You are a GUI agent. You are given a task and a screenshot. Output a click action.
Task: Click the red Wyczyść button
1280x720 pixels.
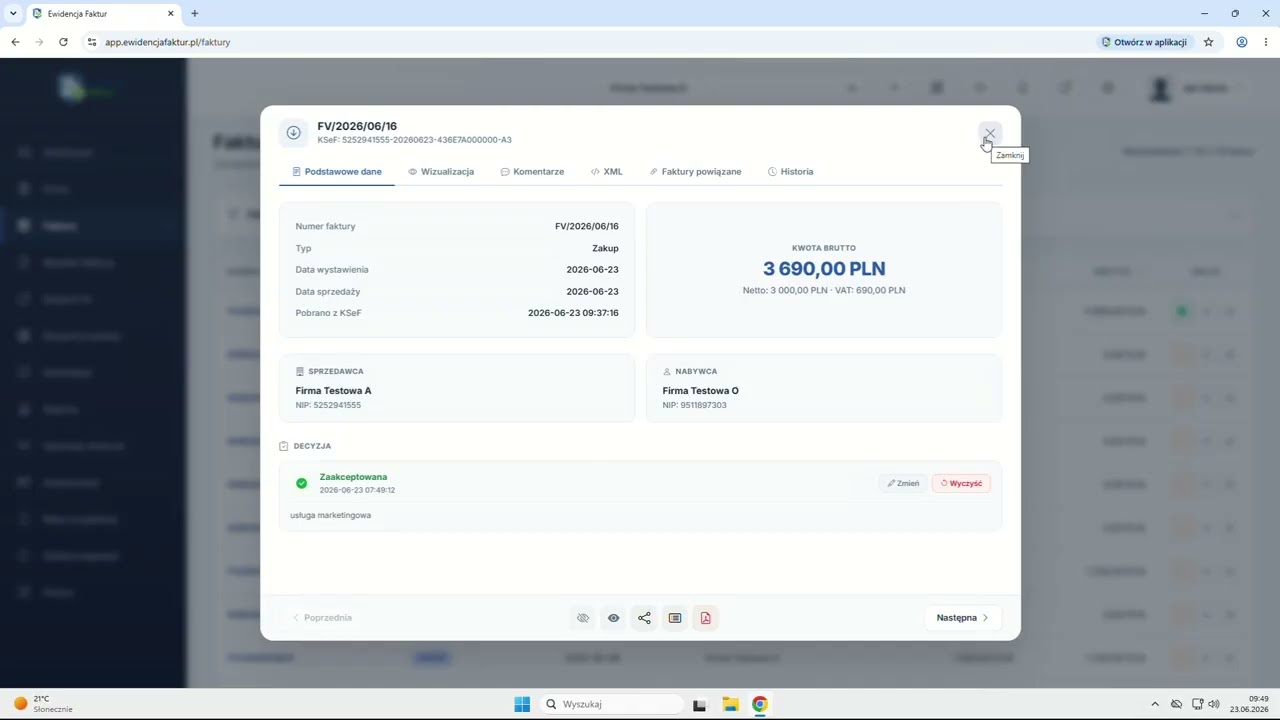(x=961, y=483)
